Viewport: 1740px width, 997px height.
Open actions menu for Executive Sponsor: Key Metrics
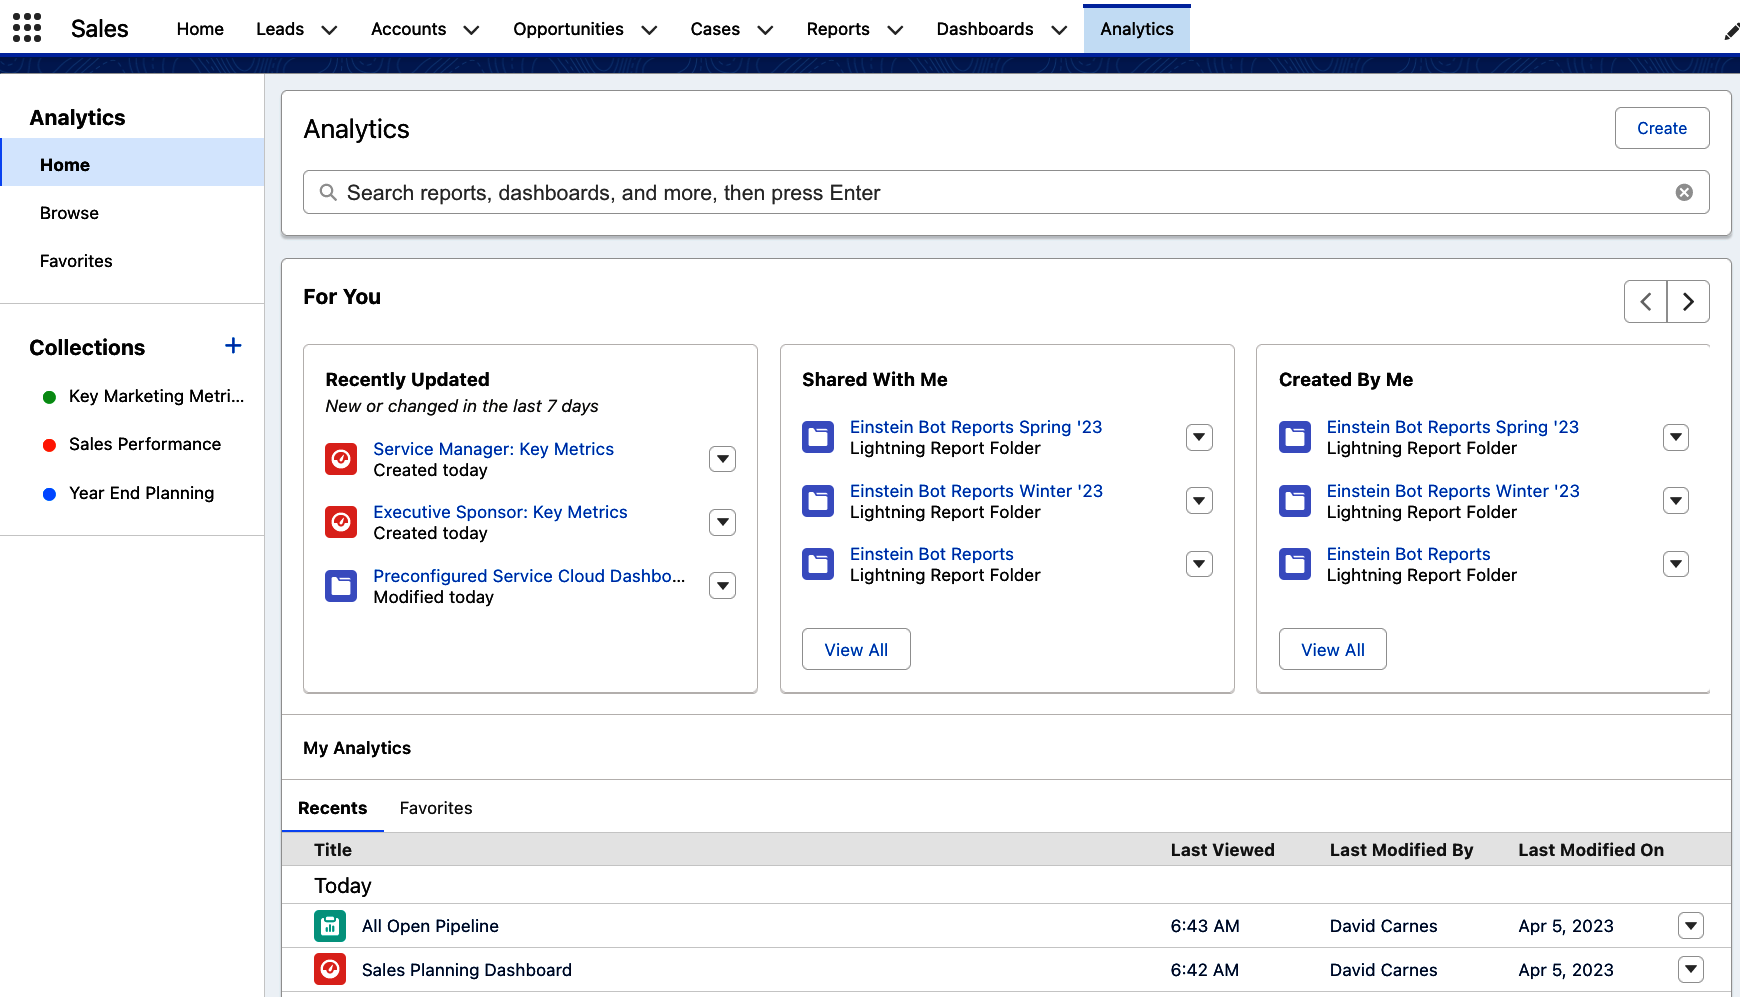[722, 522]
